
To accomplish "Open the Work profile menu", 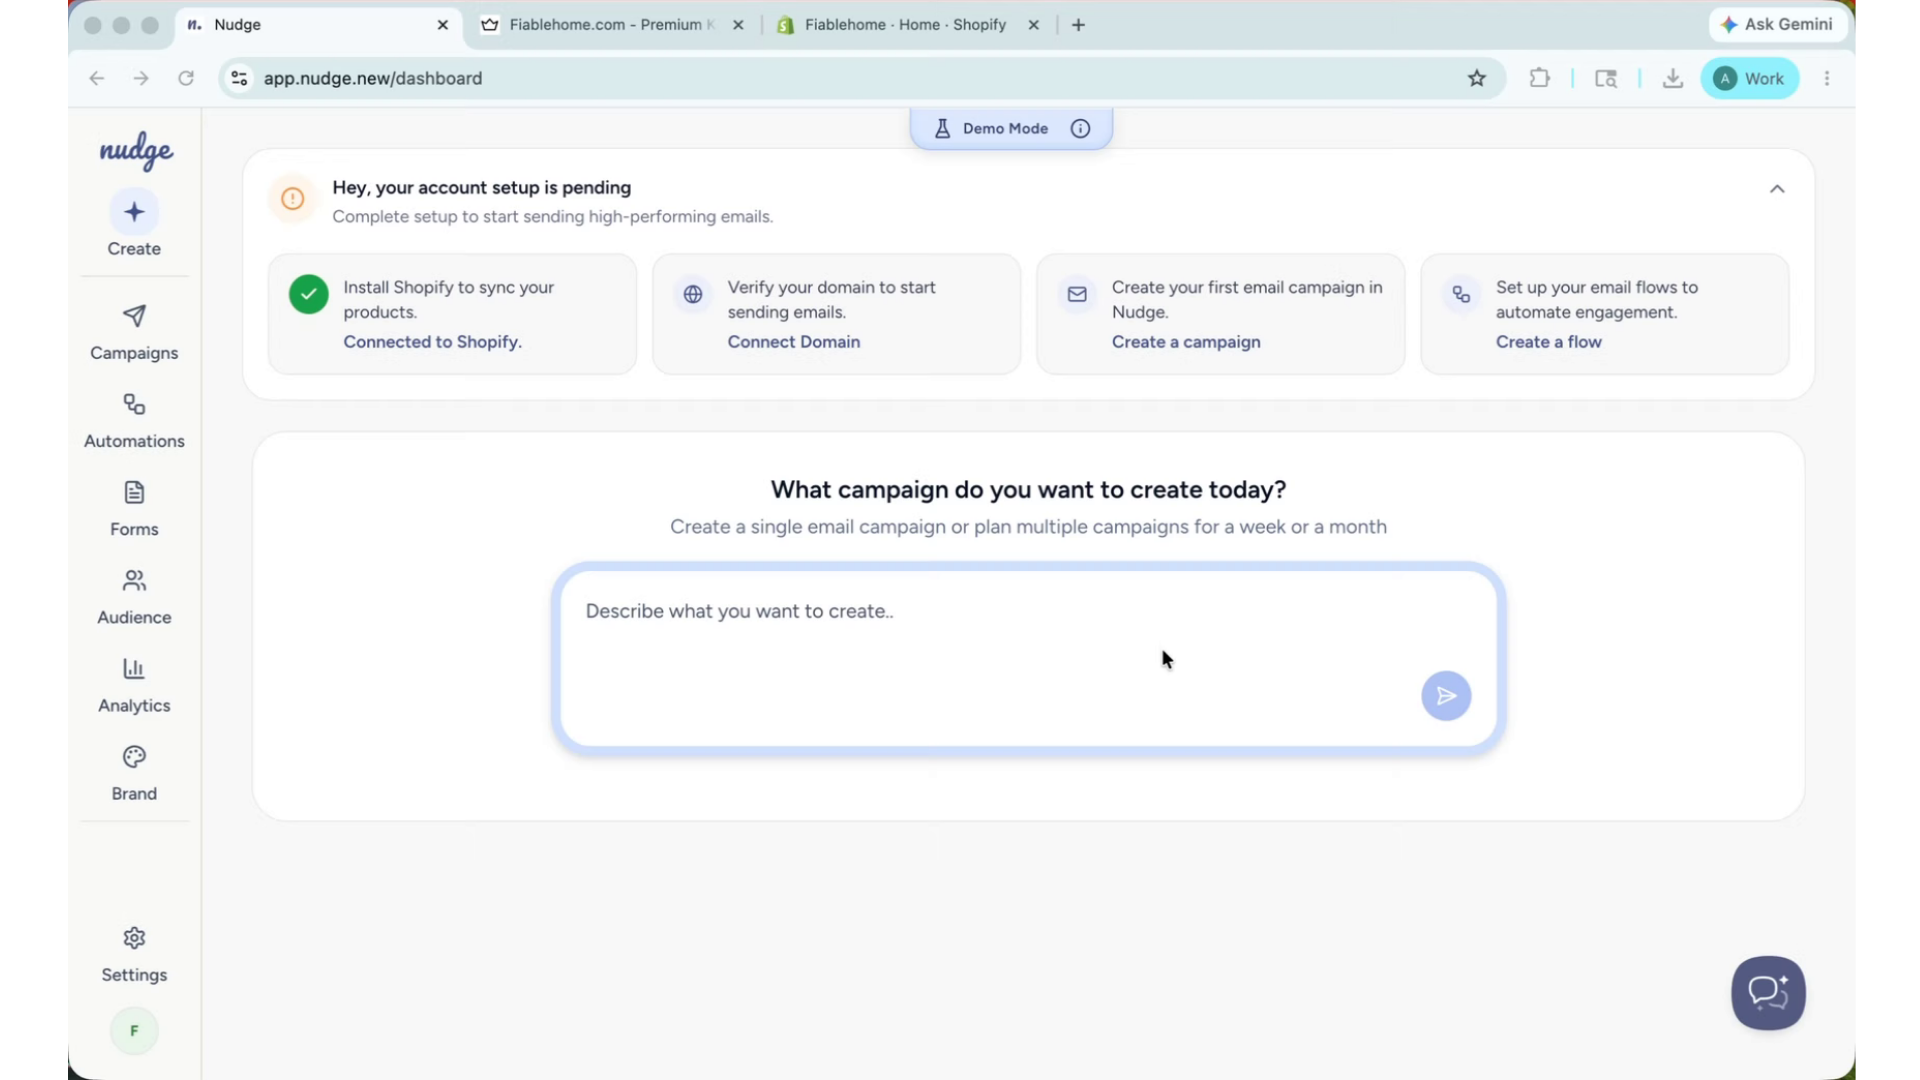I will pos(1750,78).
